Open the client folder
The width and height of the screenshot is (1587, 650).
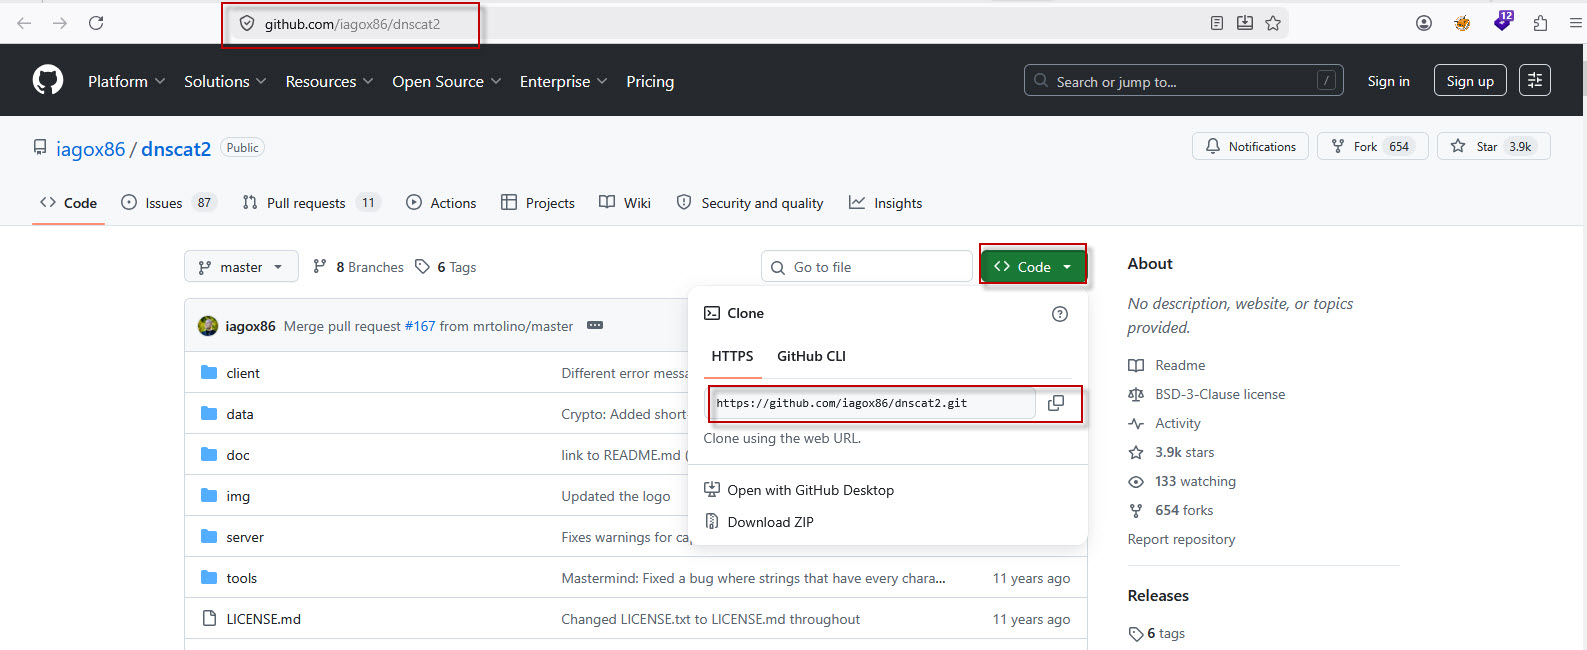243,373
